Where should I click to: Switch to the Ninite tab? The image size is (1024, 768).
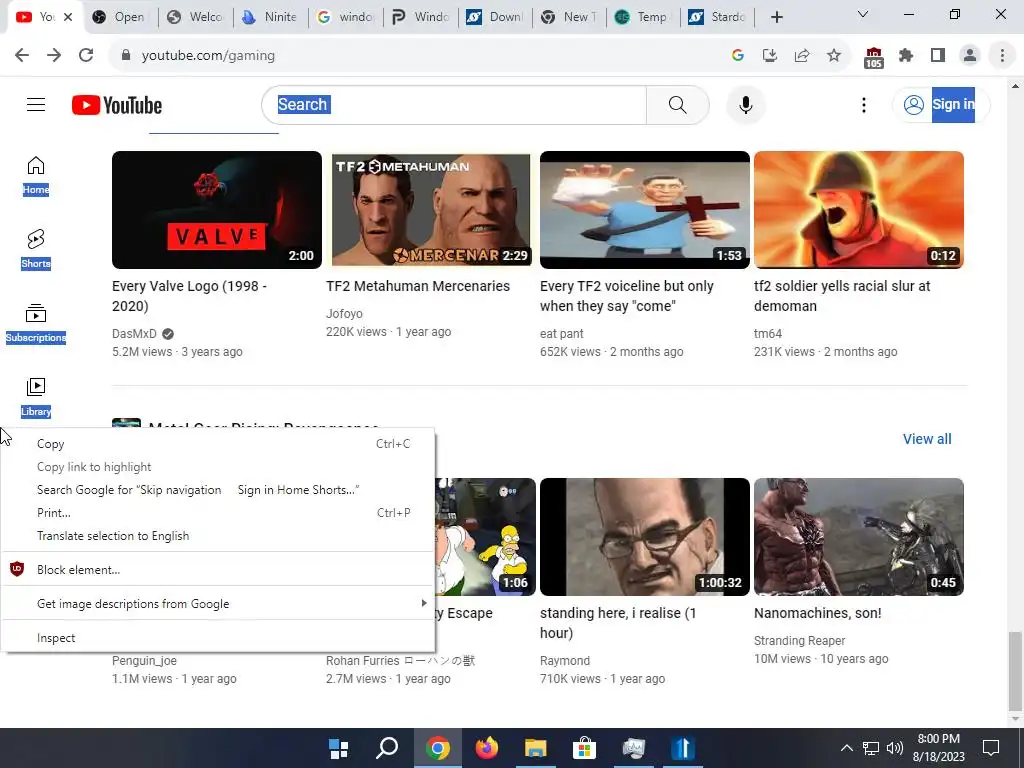[270, 17]
